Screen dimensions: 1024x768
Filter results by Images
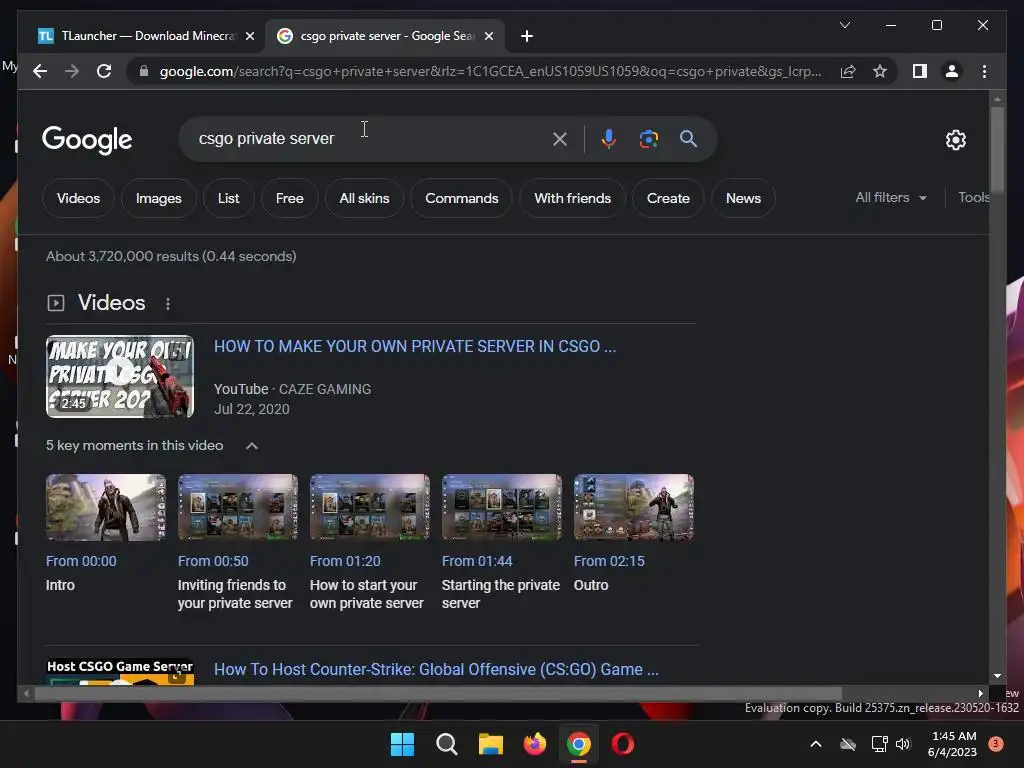[159, 198]
